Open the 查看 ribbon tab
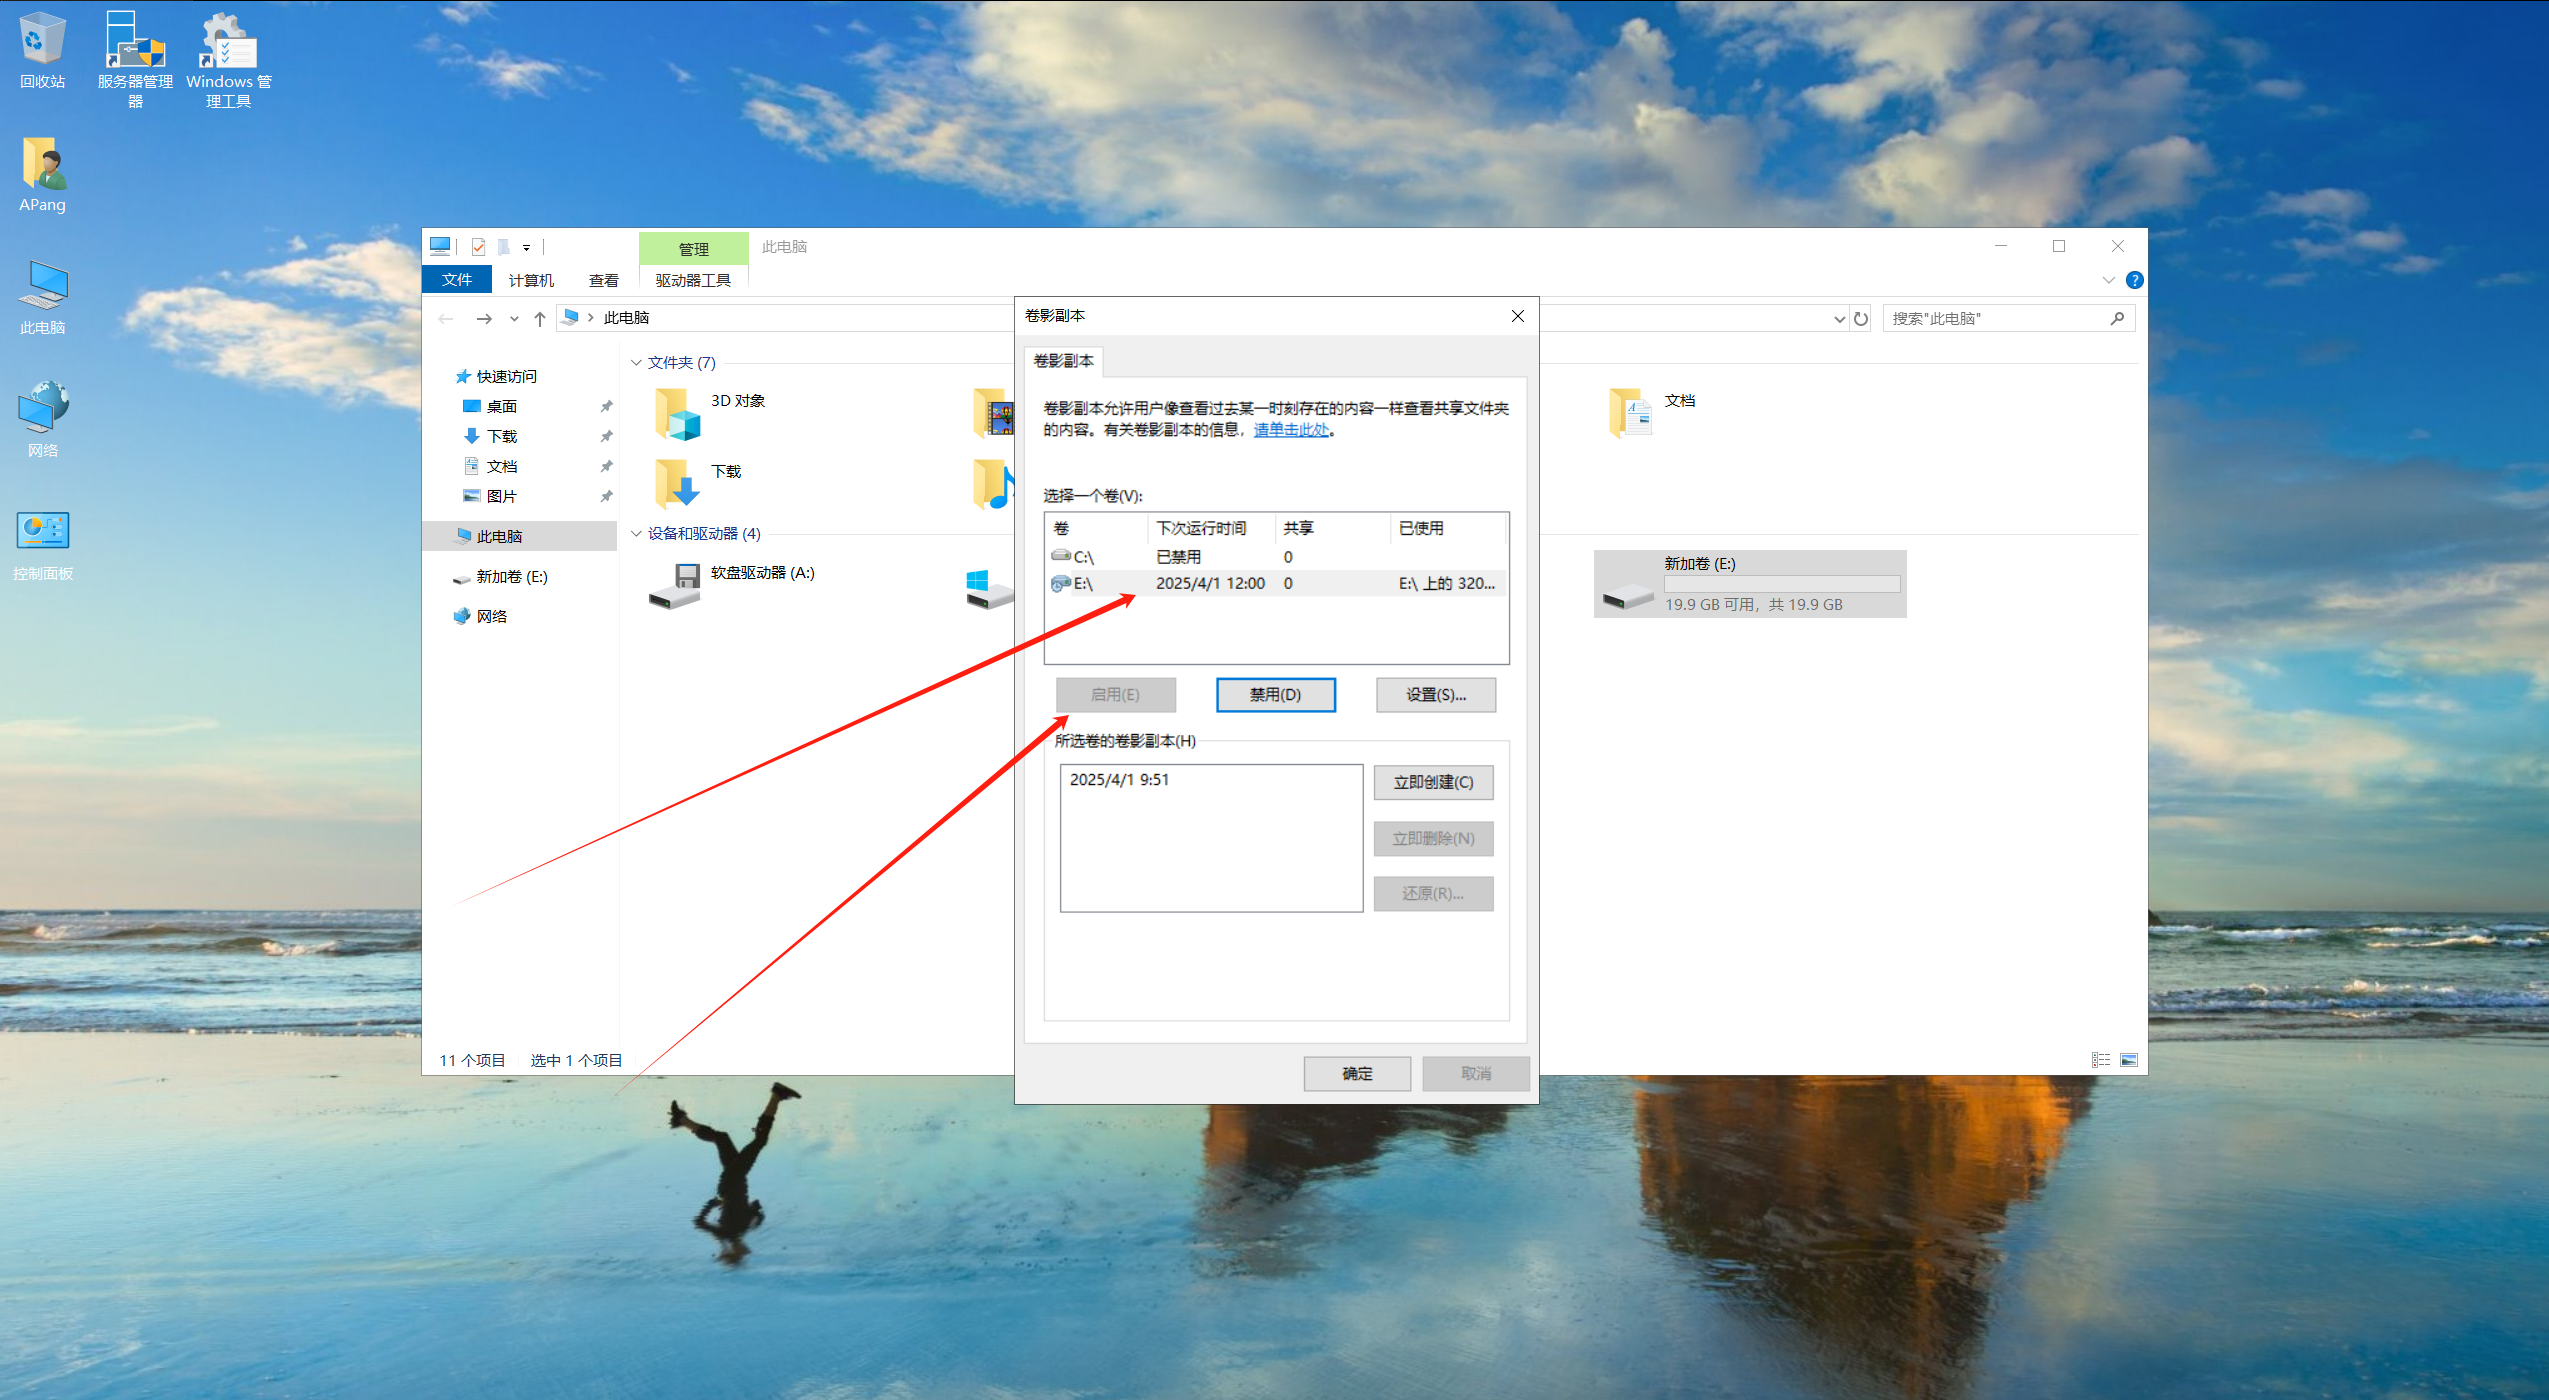 point(603,280)
